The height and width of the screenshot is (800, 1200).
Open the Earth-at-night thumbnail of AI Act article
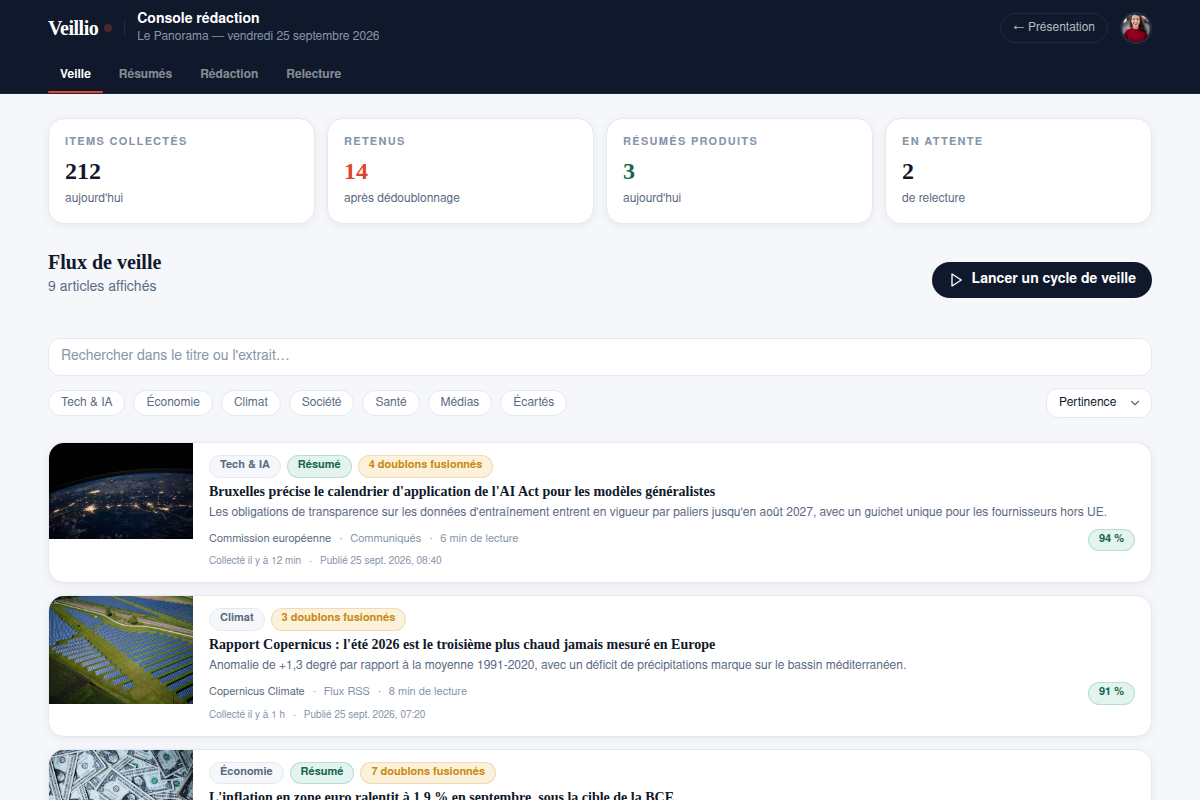coord(121,491)
